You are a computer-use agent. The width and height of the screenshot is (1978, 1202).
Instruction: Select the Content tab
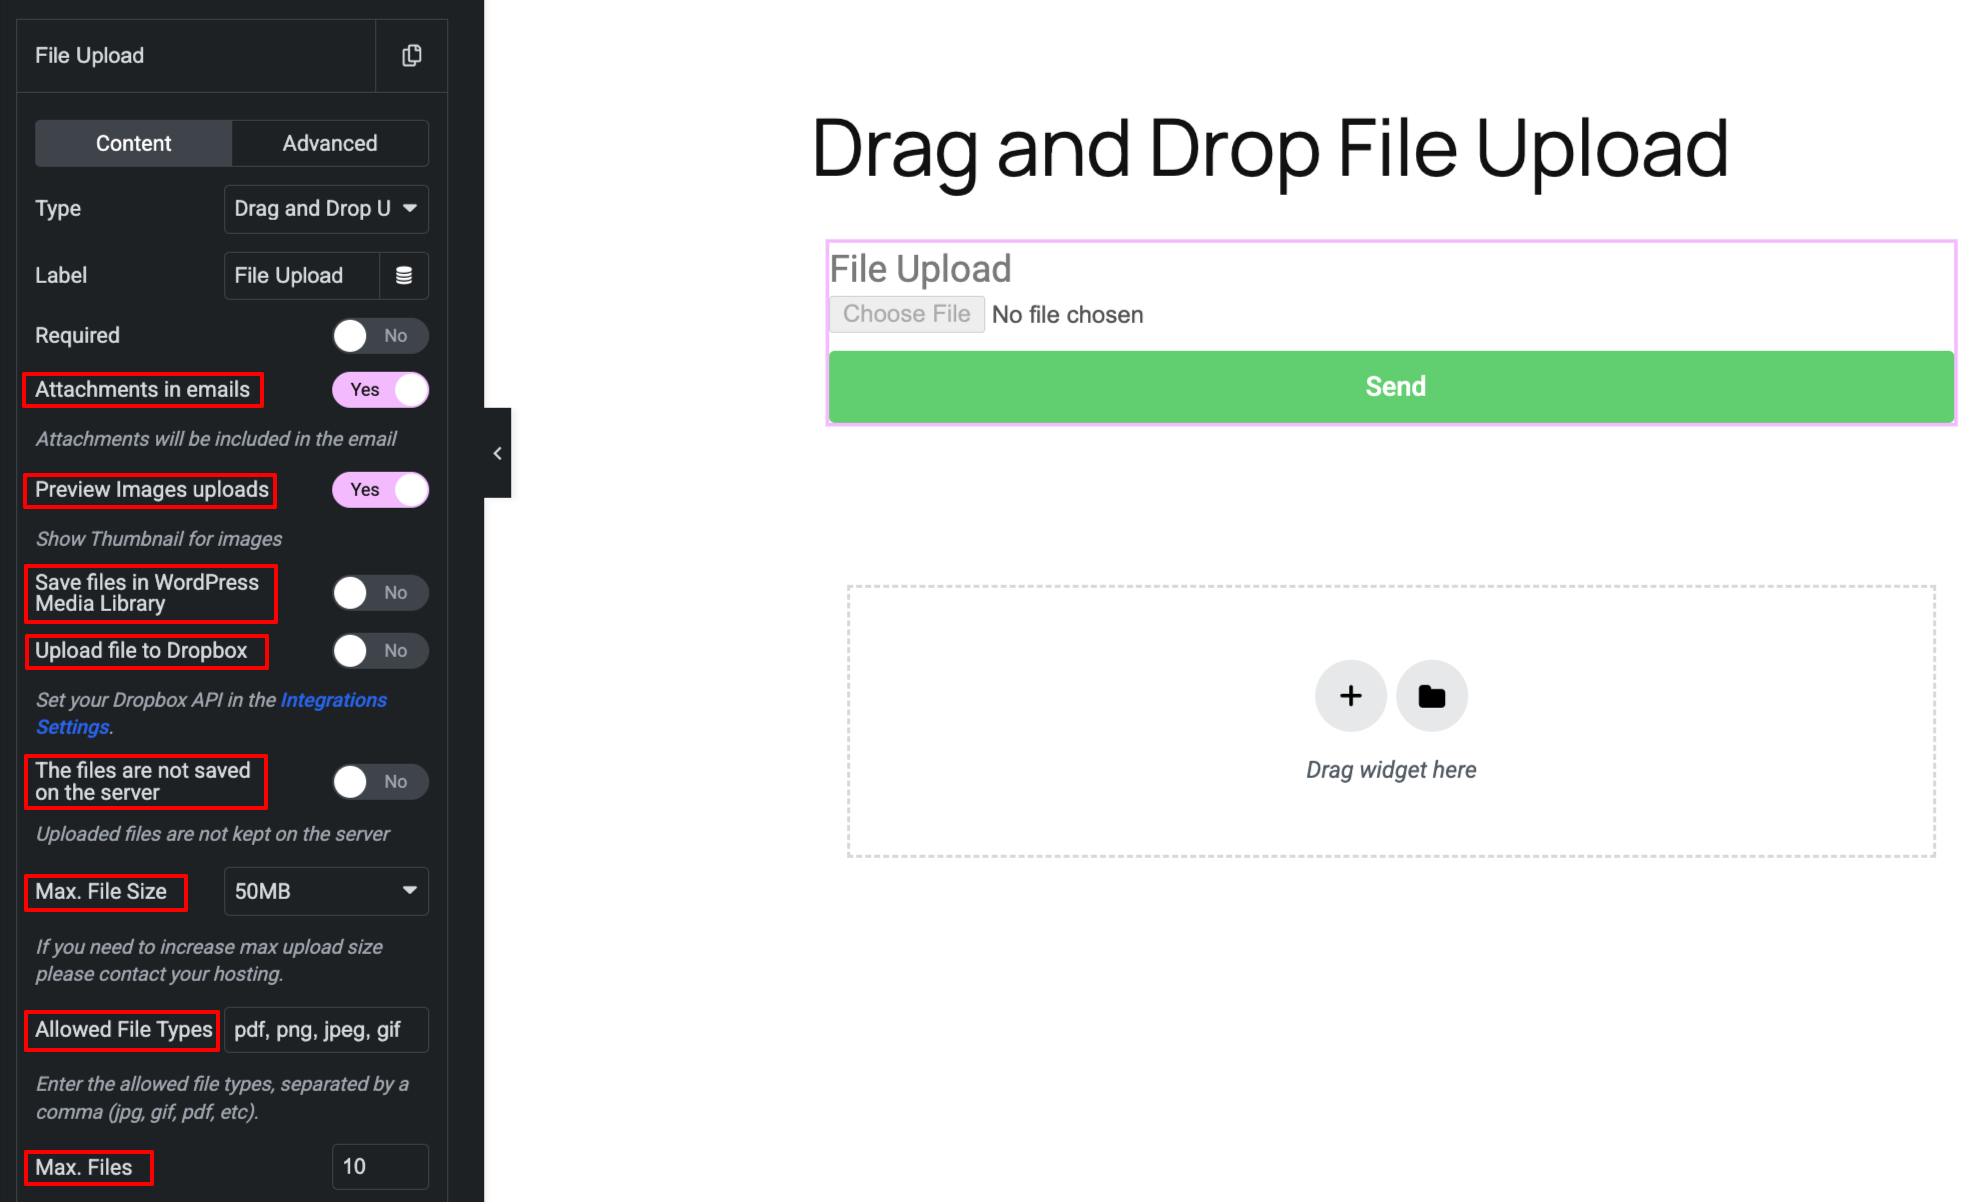click(133, 143)
